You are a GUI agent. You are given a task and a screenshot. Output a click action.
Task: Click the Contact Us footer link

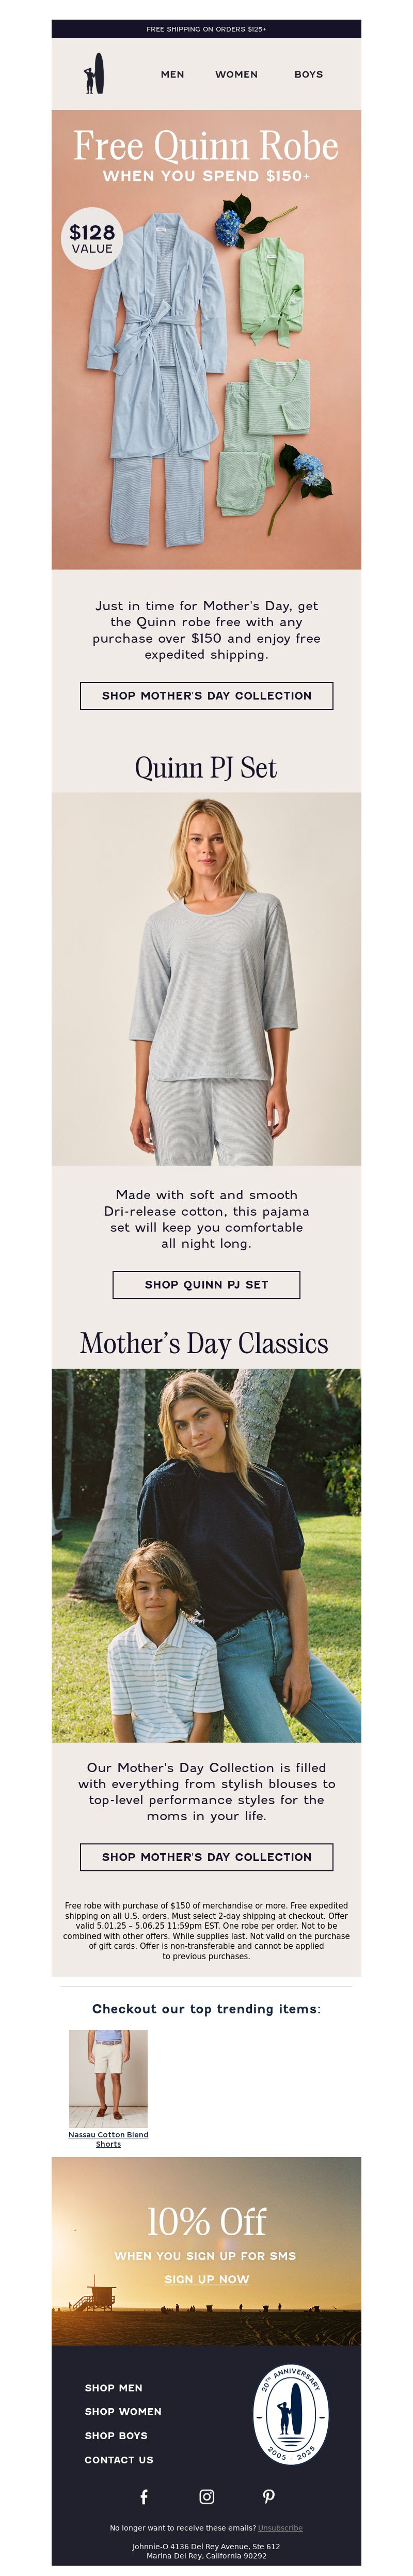(119, 2459)
